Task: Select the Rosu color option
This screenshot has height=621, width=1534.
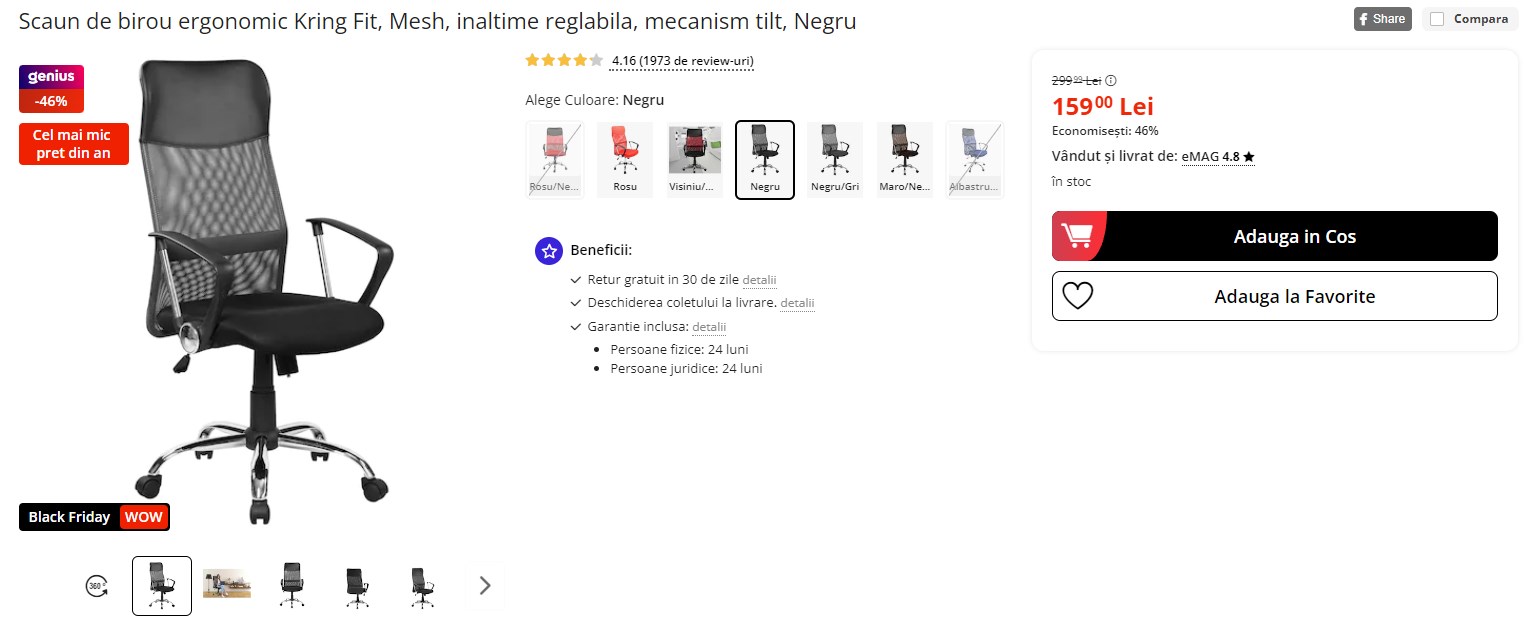Action: coord(624,158)
